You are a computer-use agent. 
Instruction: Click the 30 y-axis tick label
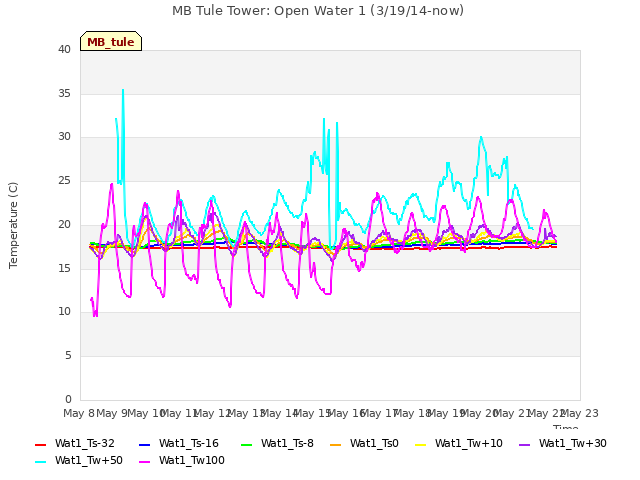click(x=64, y=137)
